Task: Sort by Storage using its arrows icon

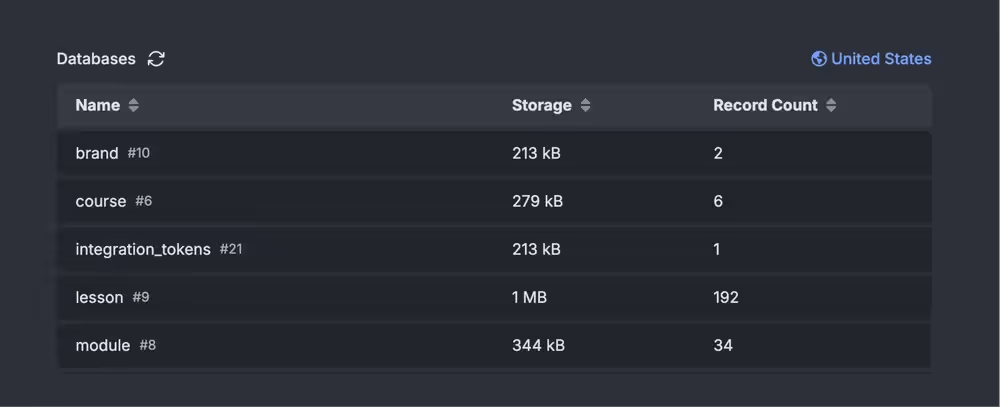Action: 586,106
